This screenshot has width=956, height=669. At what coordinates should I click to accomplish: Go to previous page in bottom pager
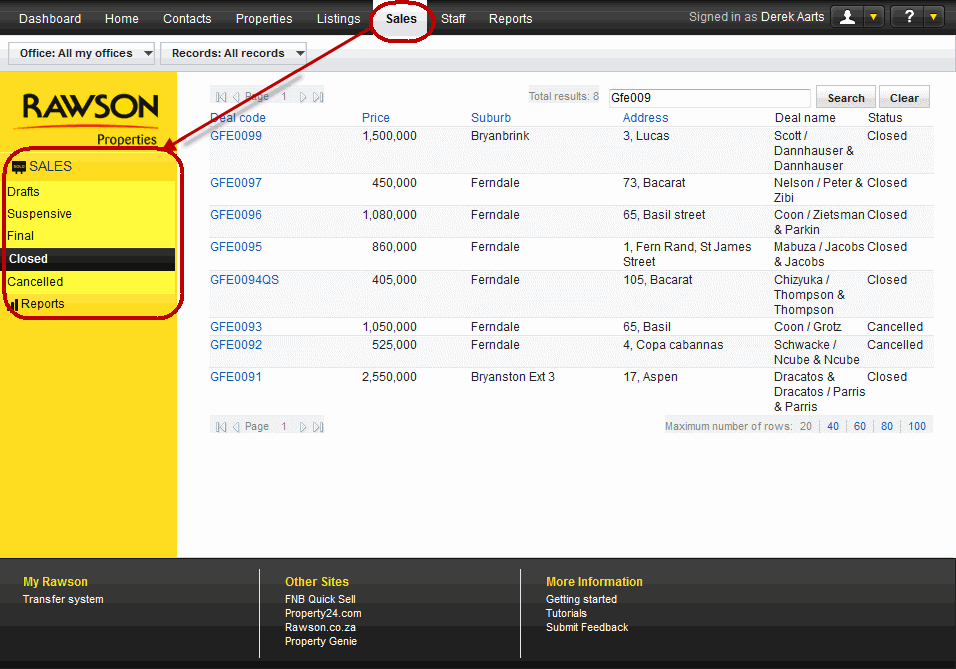[237, 427]
